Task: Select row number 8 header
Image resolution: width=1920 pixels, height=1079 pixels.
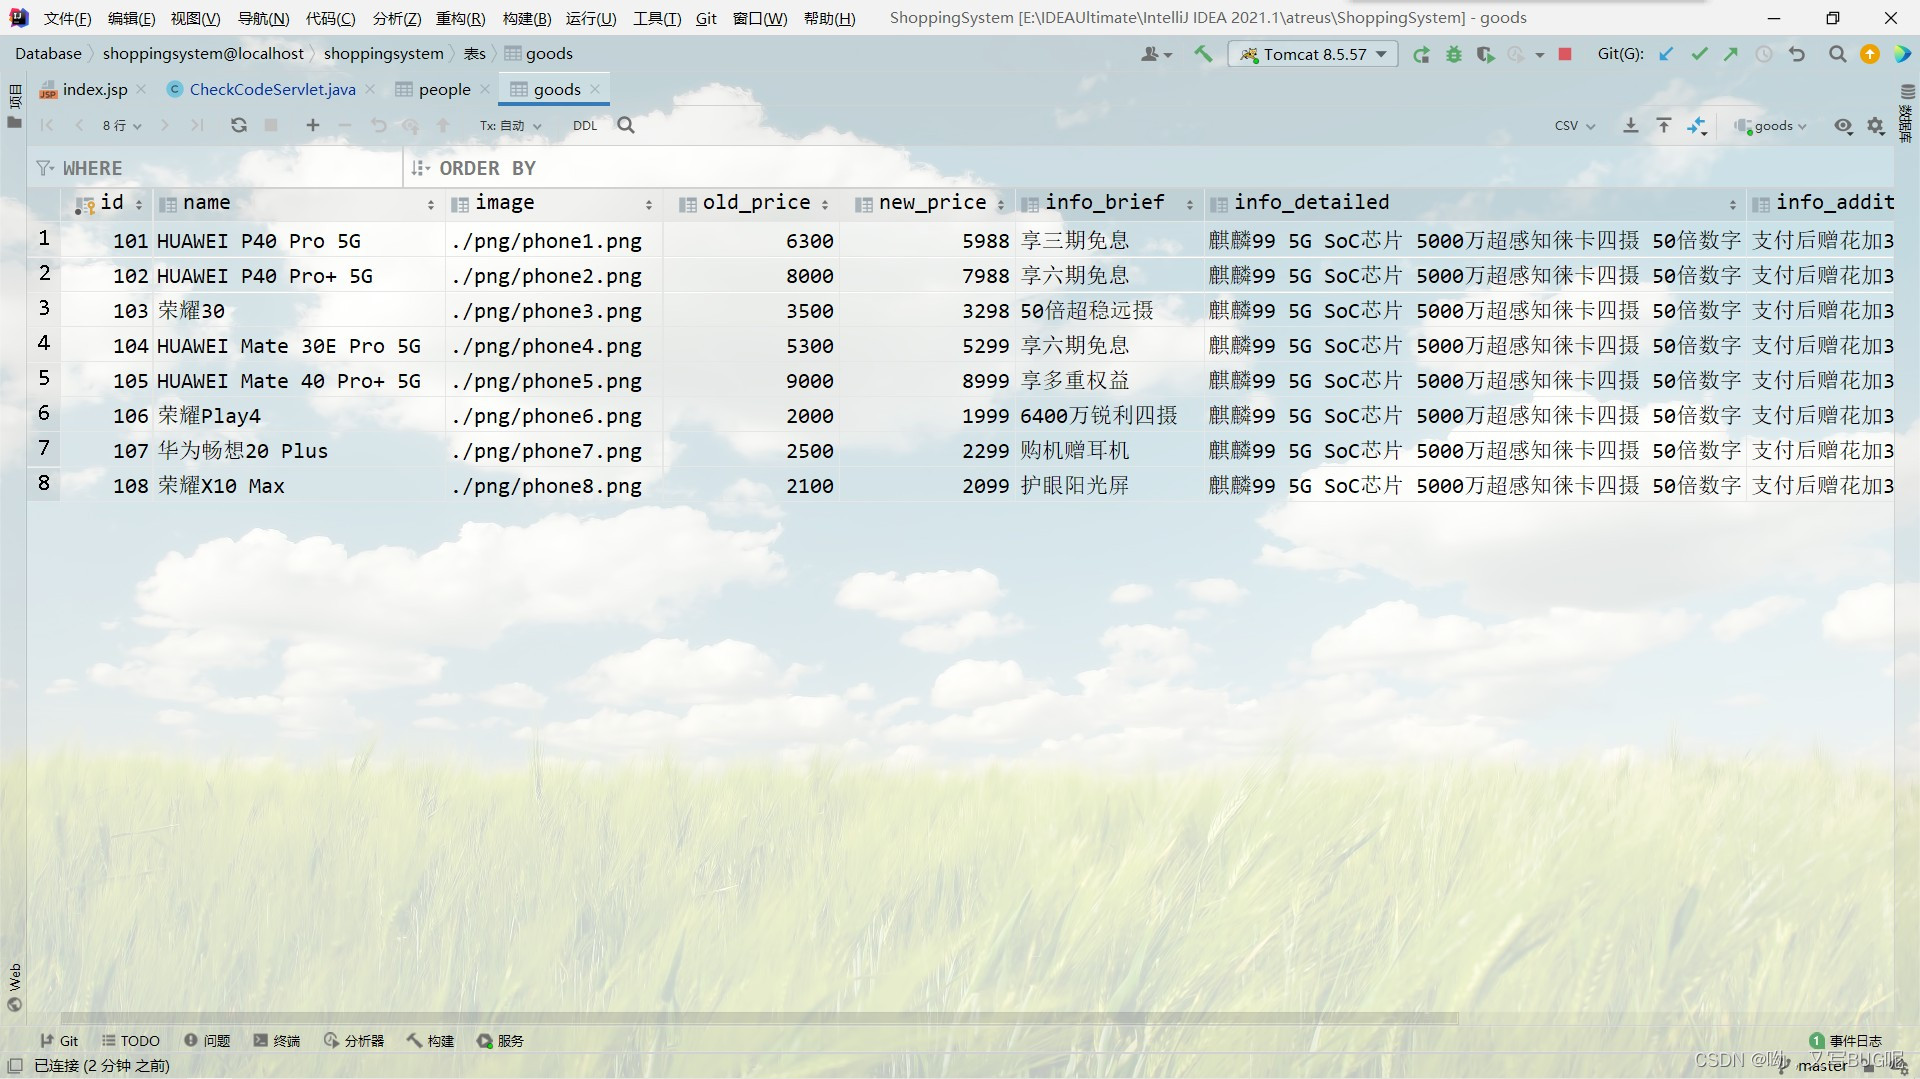Action: pyautogui.click(x=44, y=484)
